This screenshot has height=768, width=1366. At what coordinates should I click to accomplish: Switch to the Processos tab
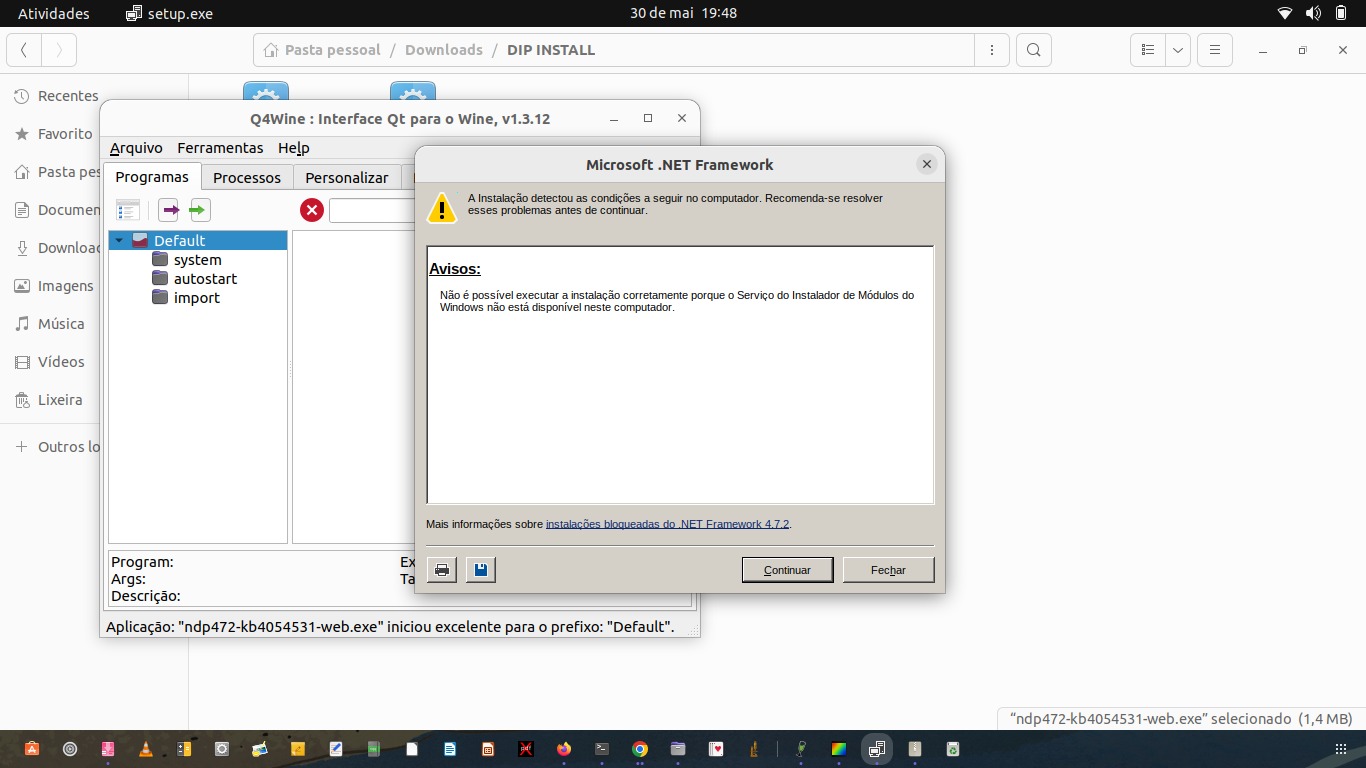click(247, 178)
